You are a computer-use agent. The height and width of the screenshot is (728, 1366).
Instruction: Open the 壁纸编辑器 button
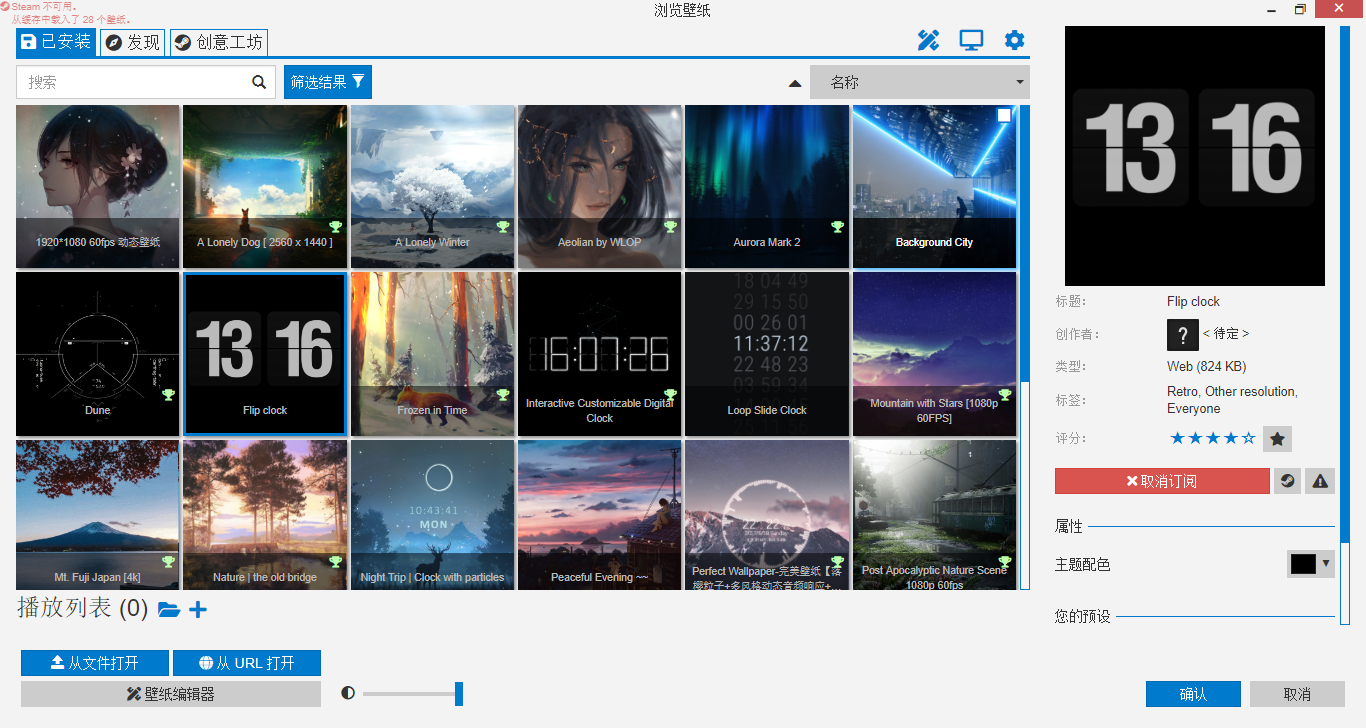pos(171,694)
